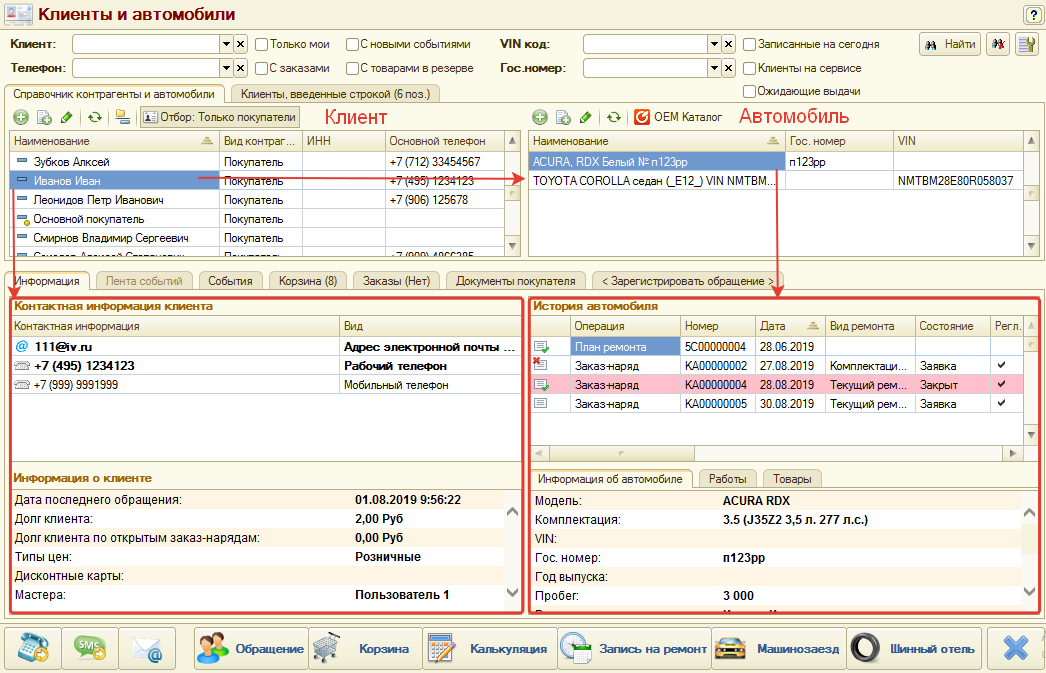Open the Телефон dropdown arrow
Image resolution: width=1046 pixels, height=673 pixels.
click(226, 68)
